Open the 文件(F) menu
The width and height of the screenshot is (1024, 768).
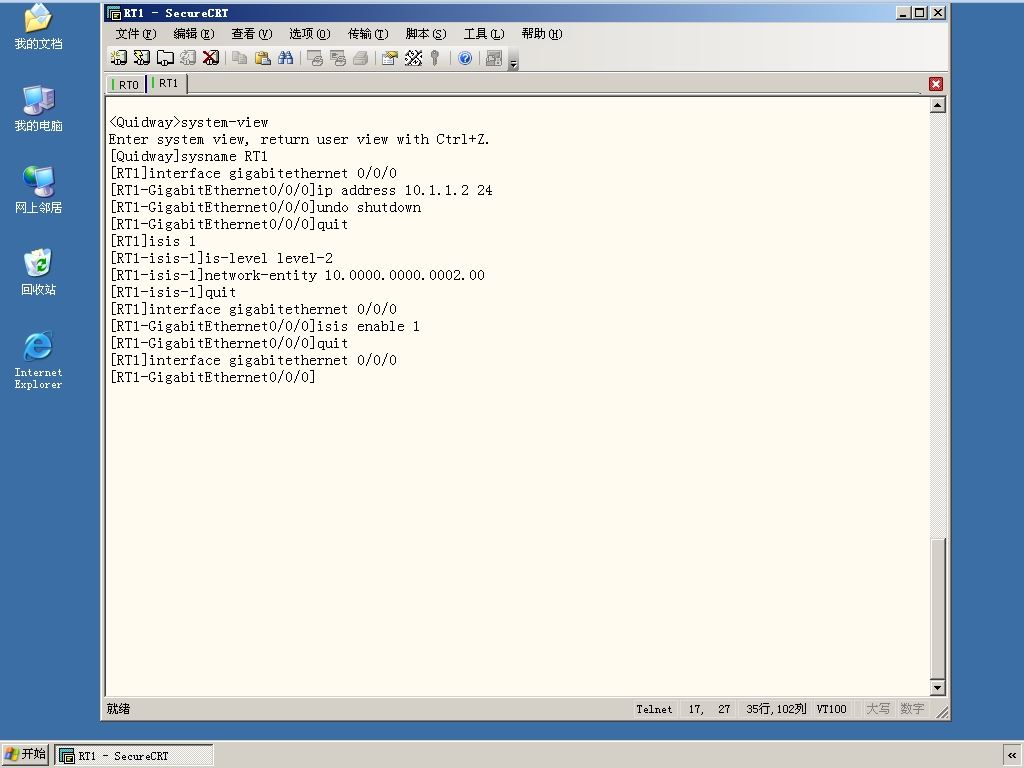[136, 34]
